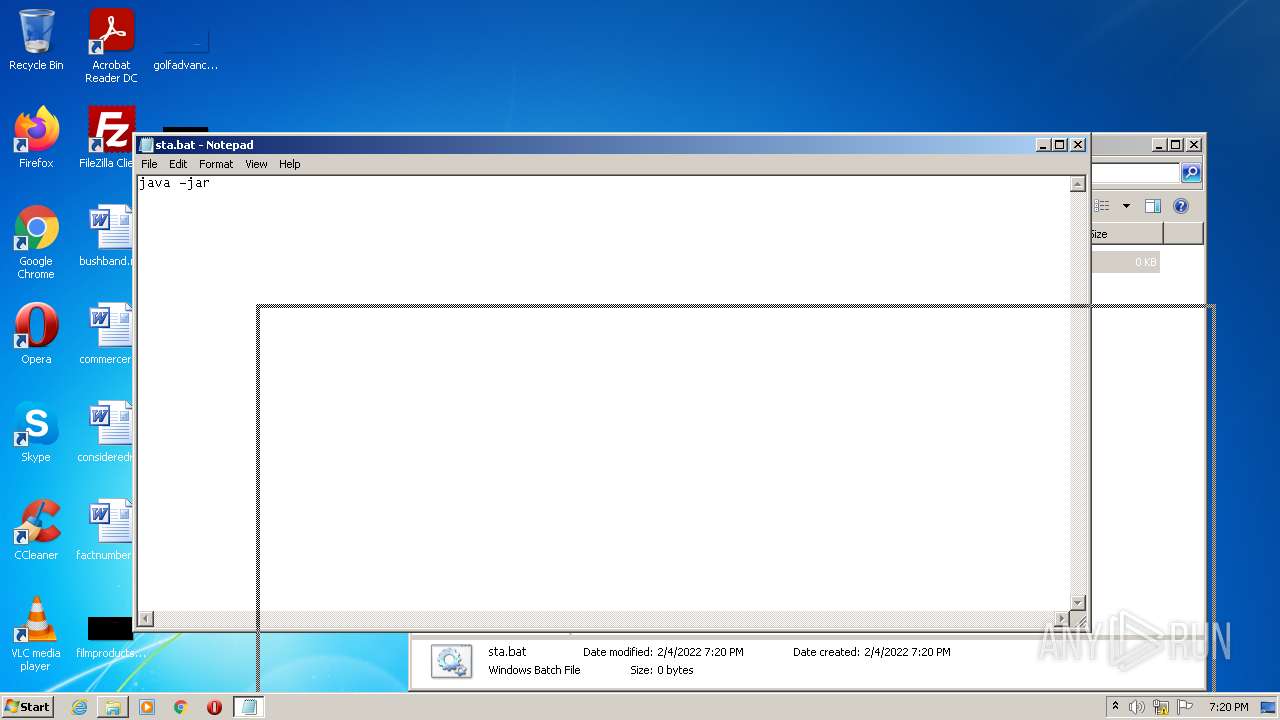Image resolution: width=1280 pixels, height=720 pixels.
Task: Launch Acrobat Reader DC shortcut
Action: pos(111,46)
